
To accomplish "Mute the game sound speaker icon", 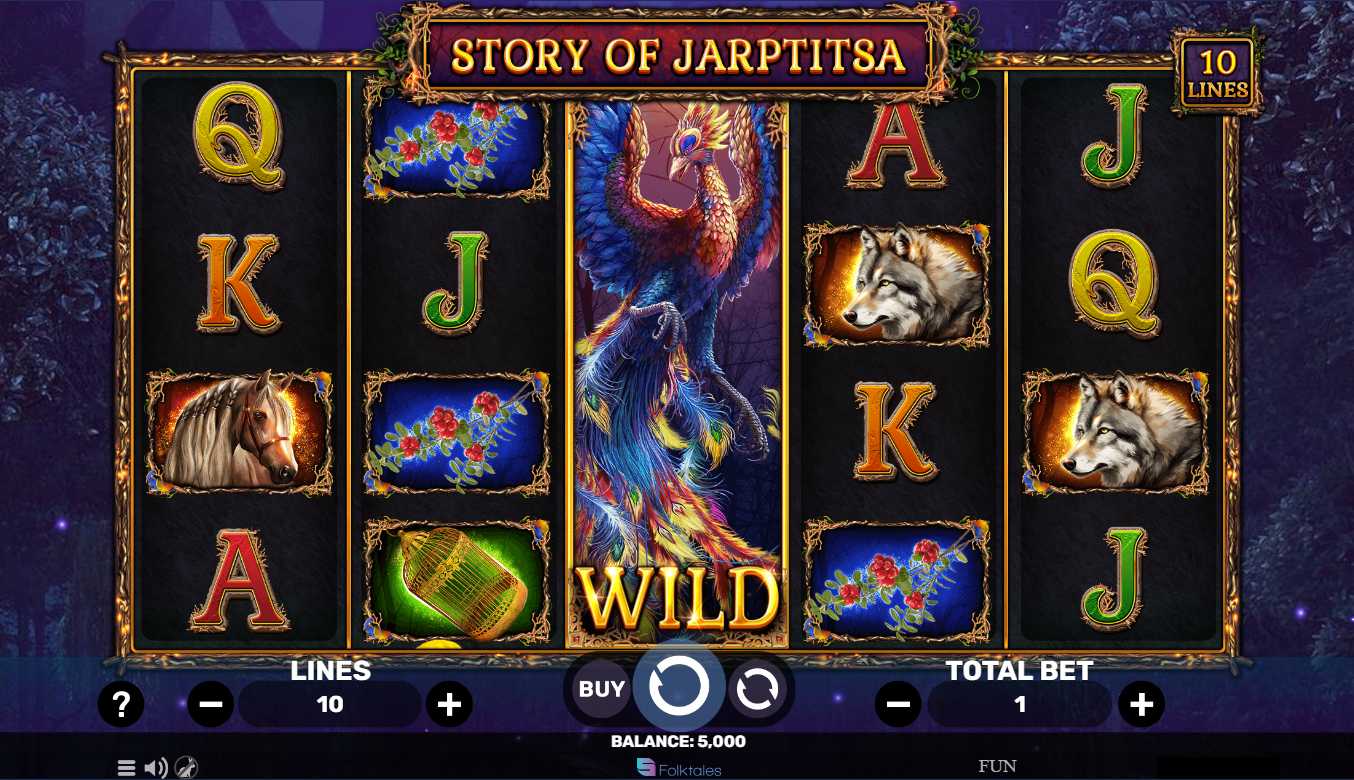I will tap(156, 768).
